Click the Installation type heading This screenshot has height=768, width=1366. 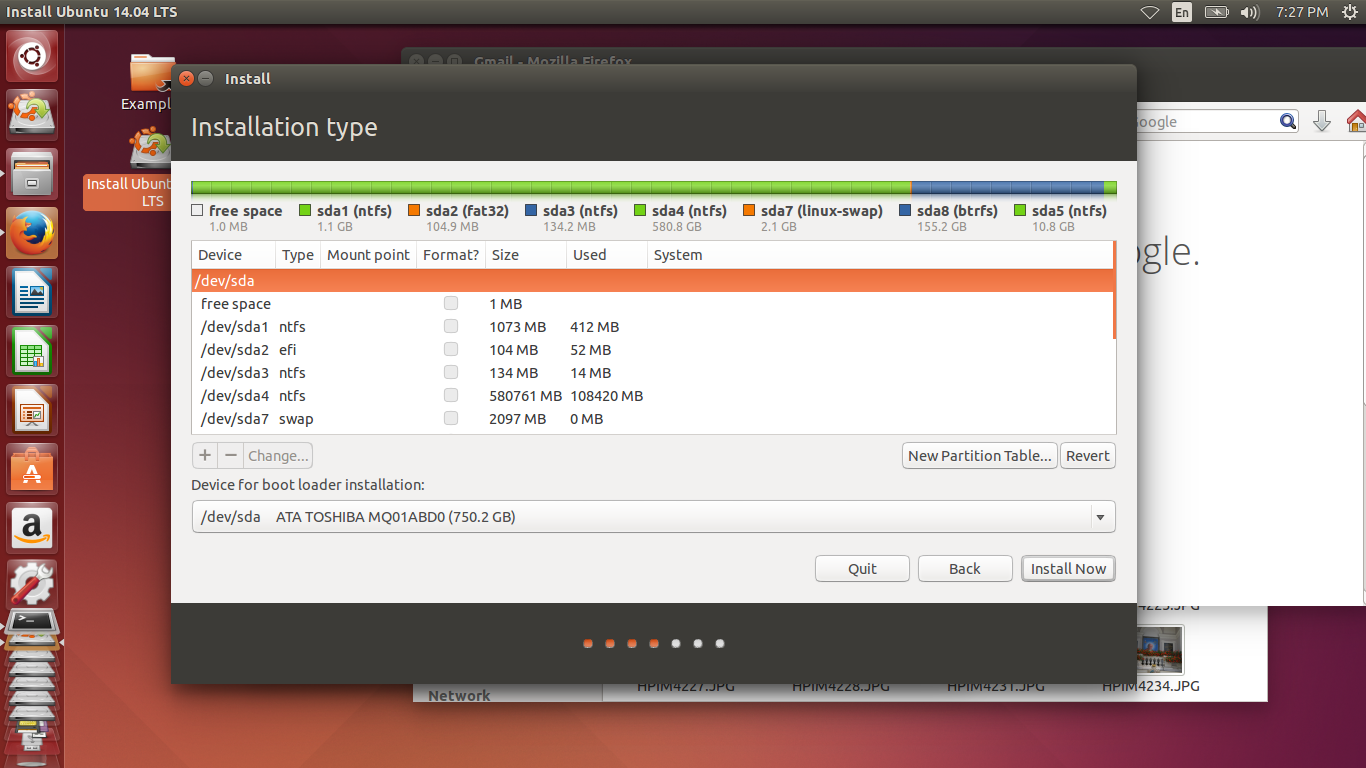pyautogui.click(x=284, y=128)
